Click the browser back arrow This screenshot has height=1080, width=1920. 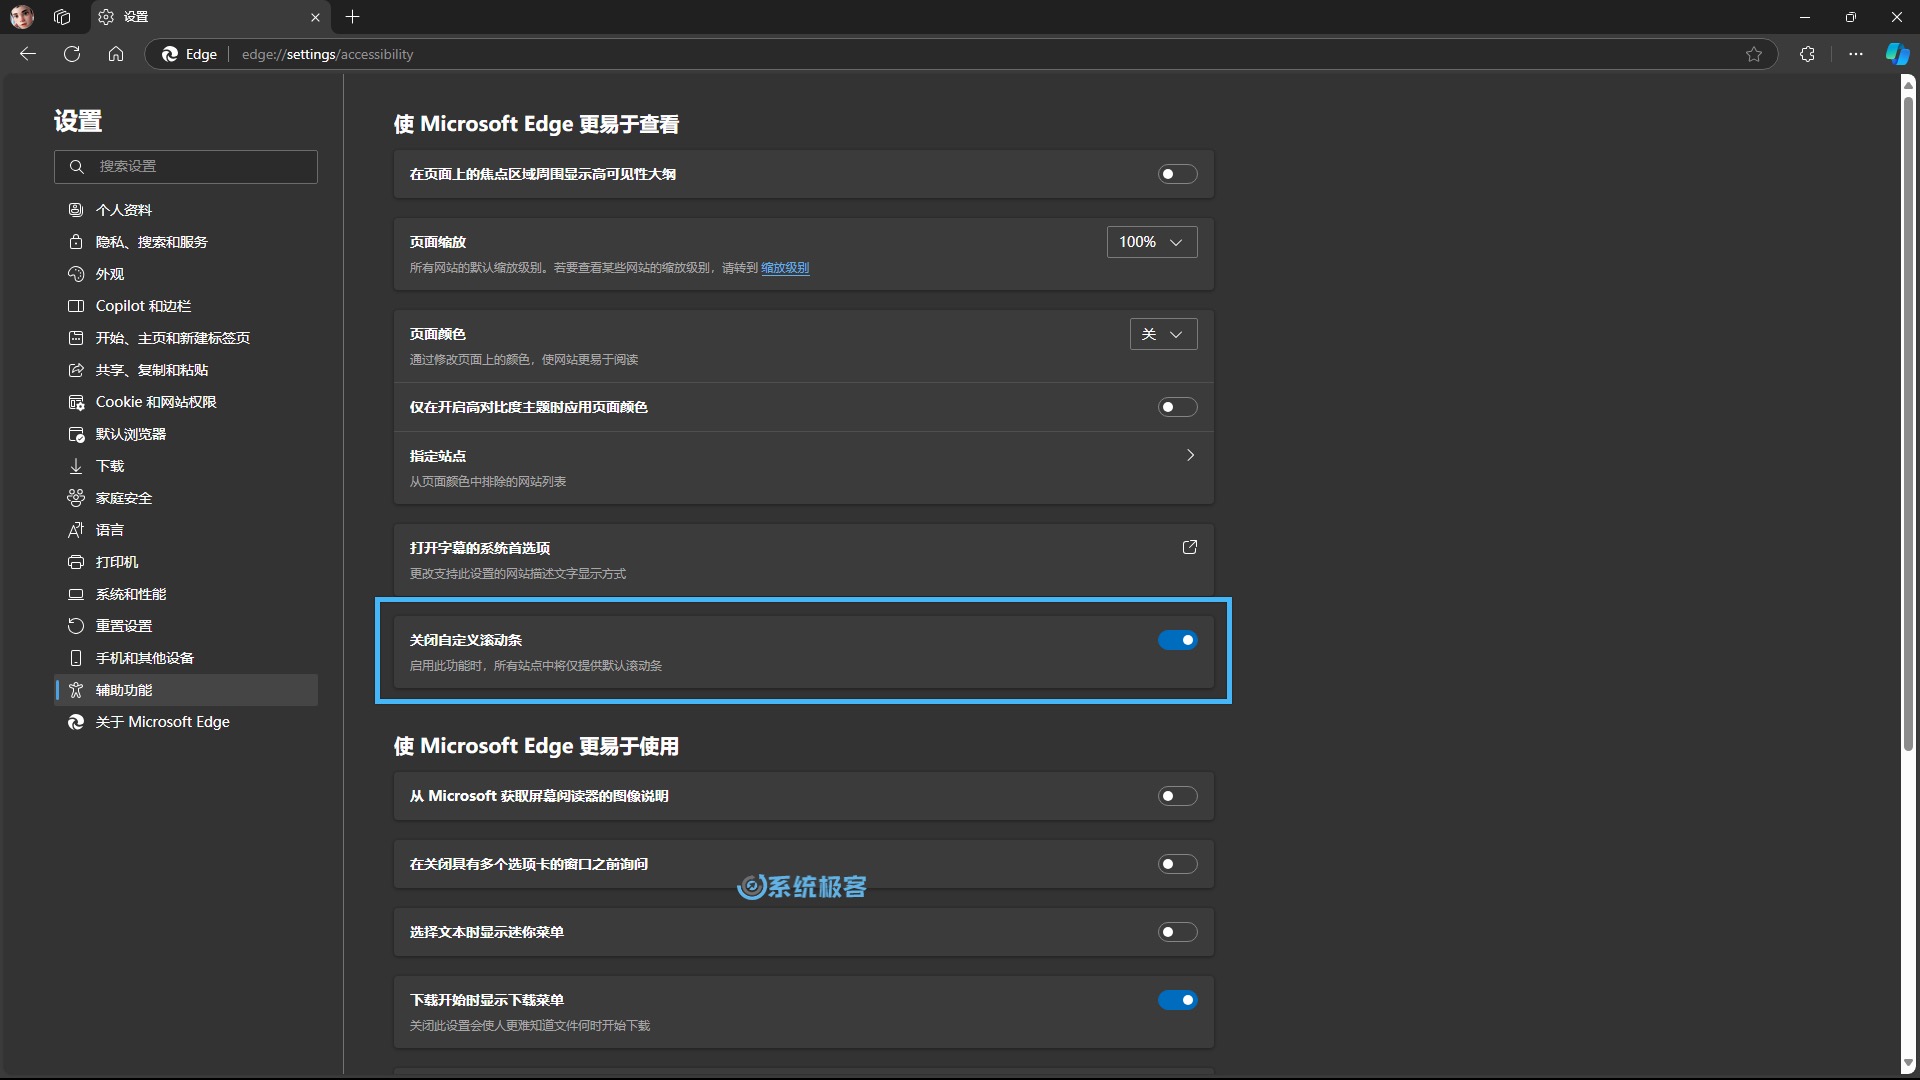click(28, 54)
